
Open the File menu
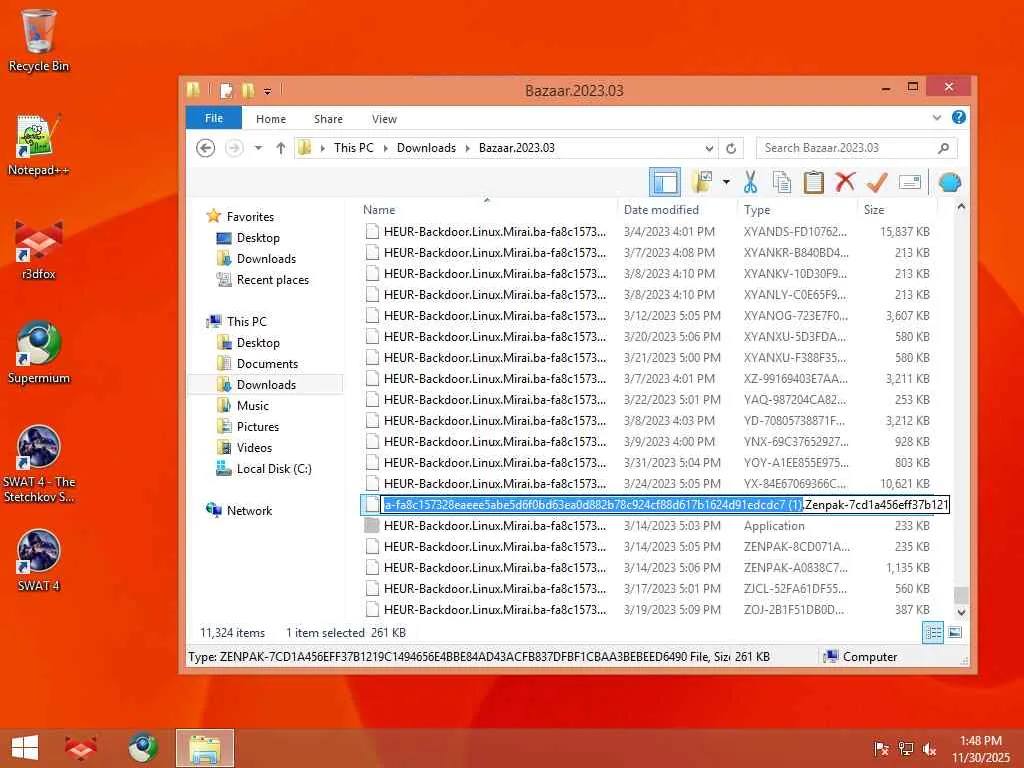(x=214, y=118)
